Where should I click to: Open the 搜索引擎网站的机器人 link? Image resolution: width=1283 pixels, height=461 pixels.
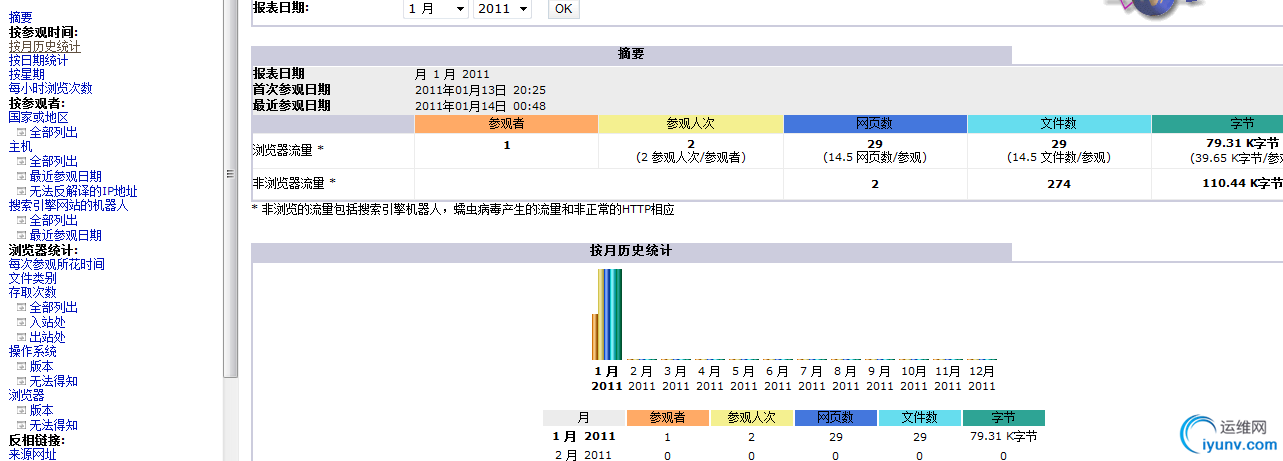[x=69, y=206]
